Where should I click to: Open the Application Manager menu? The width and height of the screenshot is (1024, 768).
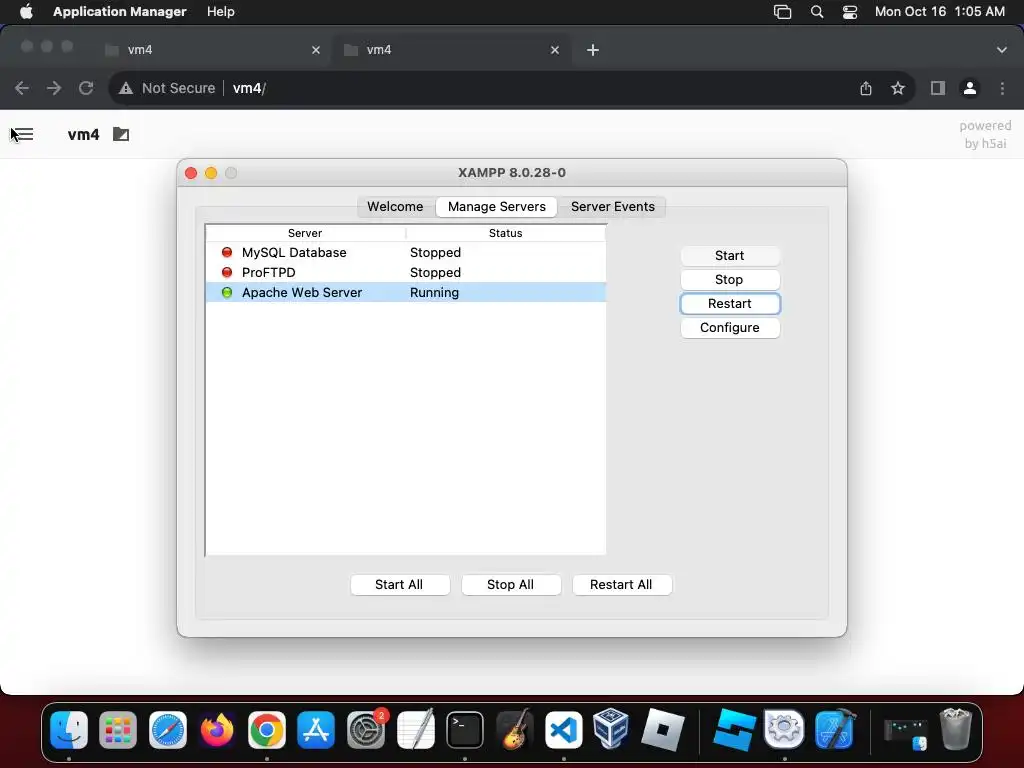[120, 12]
